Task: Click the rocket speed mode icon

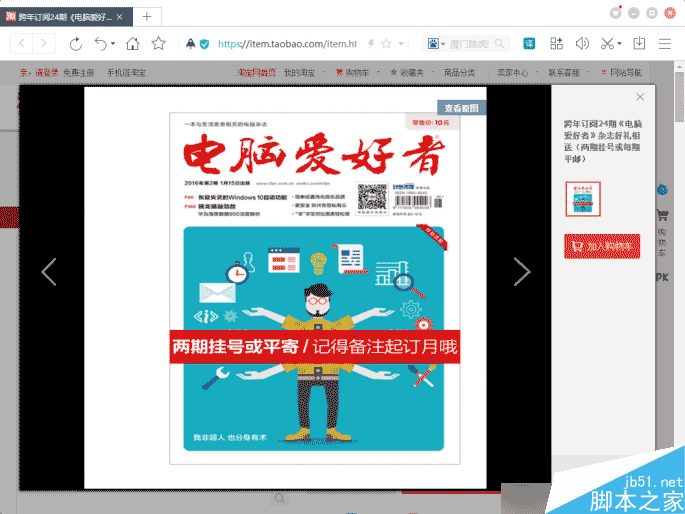Action: tap(190, 44)
